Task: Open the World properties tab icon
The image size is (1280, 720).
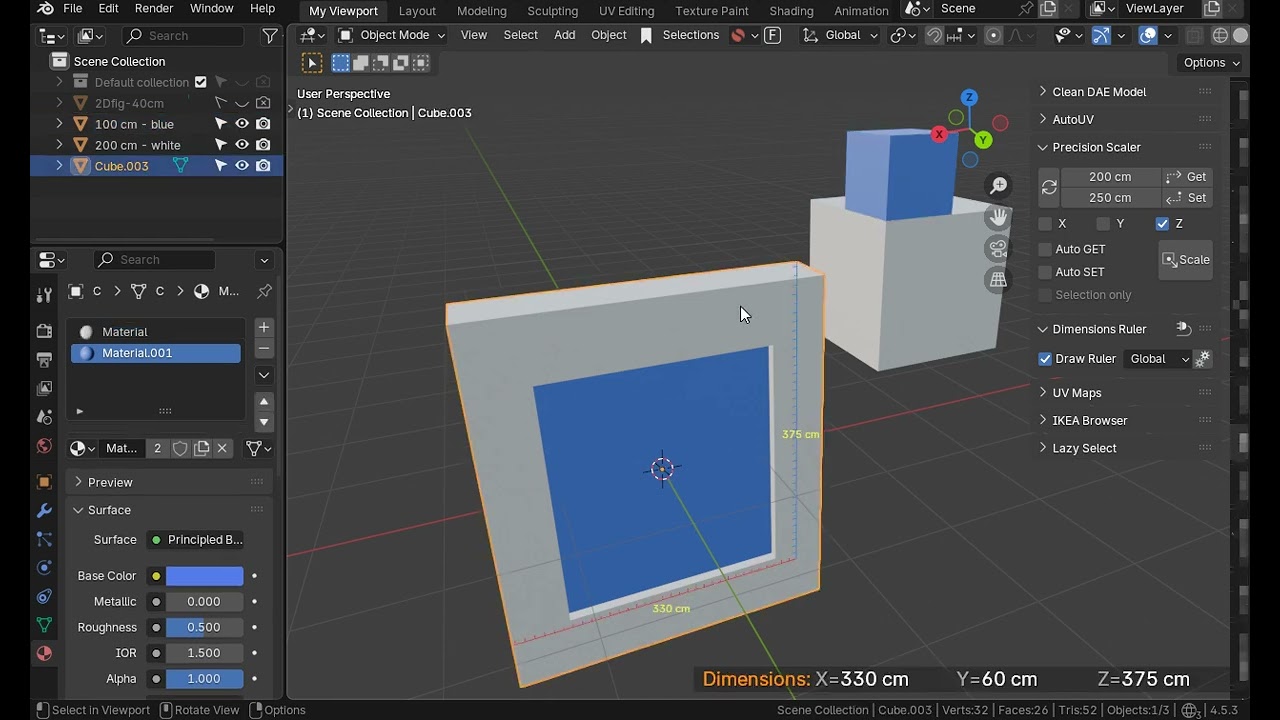Action: tap(44, 446)
